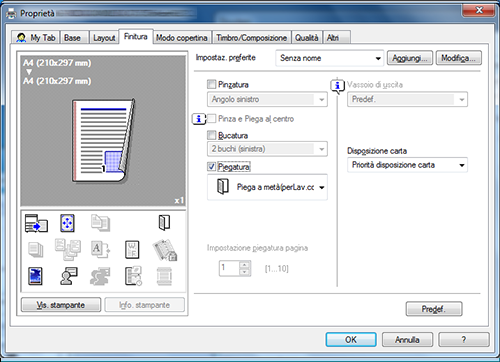Screen dimensions: 500x362
Task: Open the Modo copertina tab
Action: (182, 37)
